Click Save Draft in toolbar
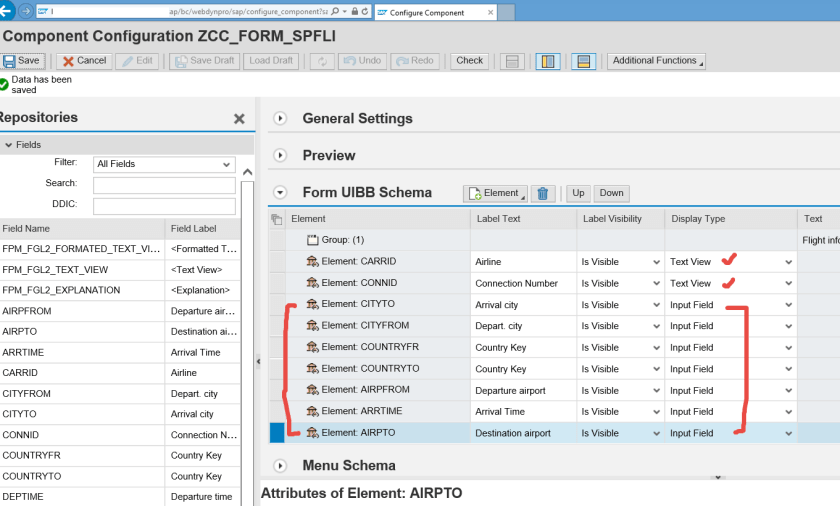 click(205, 61)
